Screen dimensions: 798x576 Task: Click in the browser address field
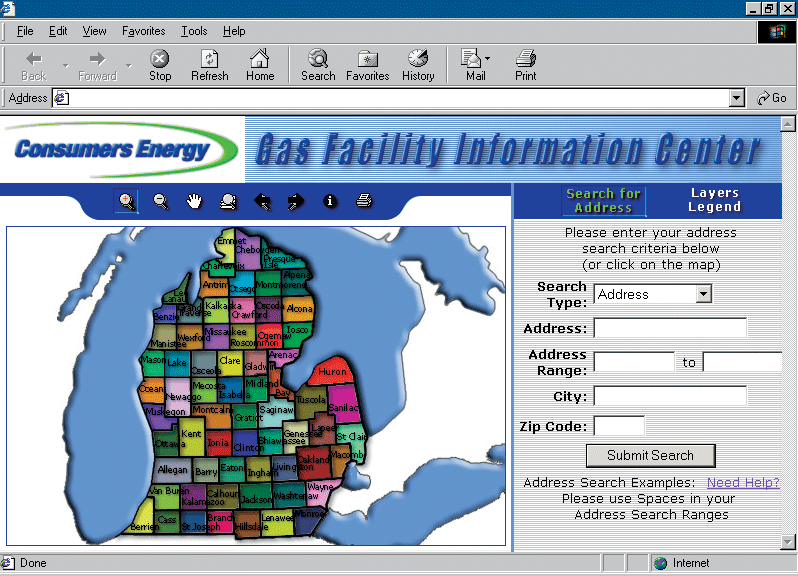(x=398, y=98)
